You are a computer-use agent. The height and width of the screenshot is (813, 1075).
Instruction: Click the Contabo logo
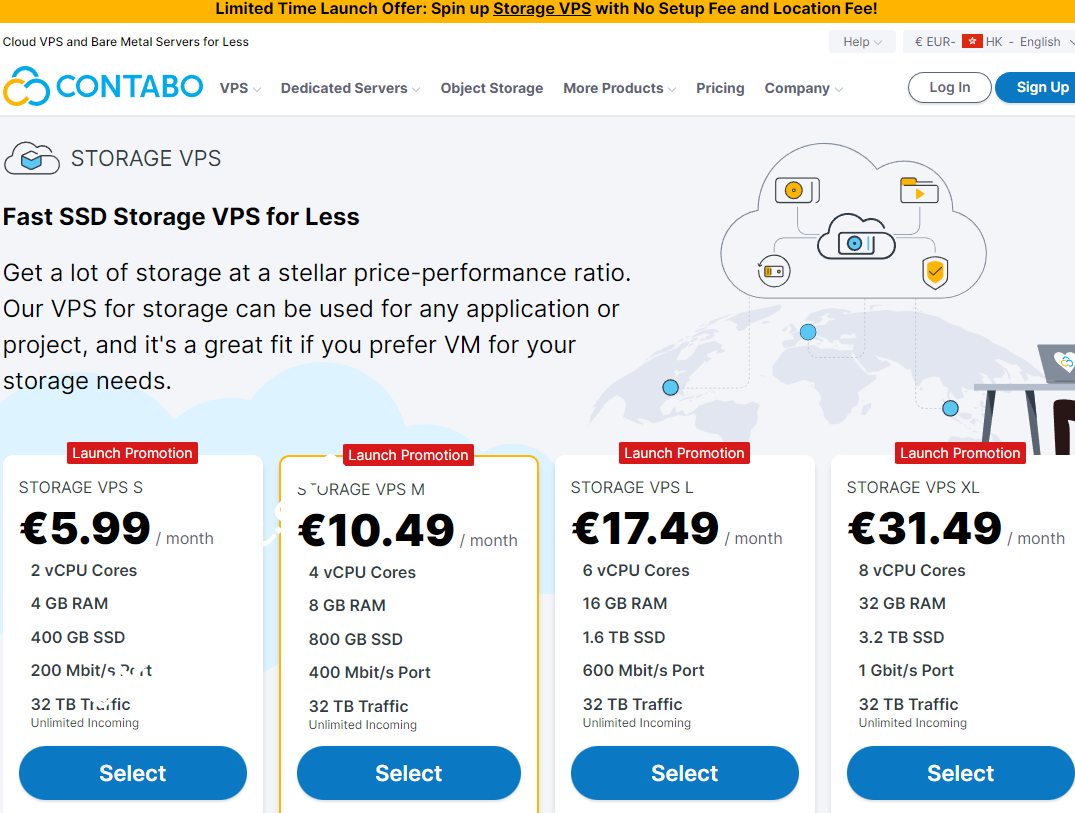(103, 87)
